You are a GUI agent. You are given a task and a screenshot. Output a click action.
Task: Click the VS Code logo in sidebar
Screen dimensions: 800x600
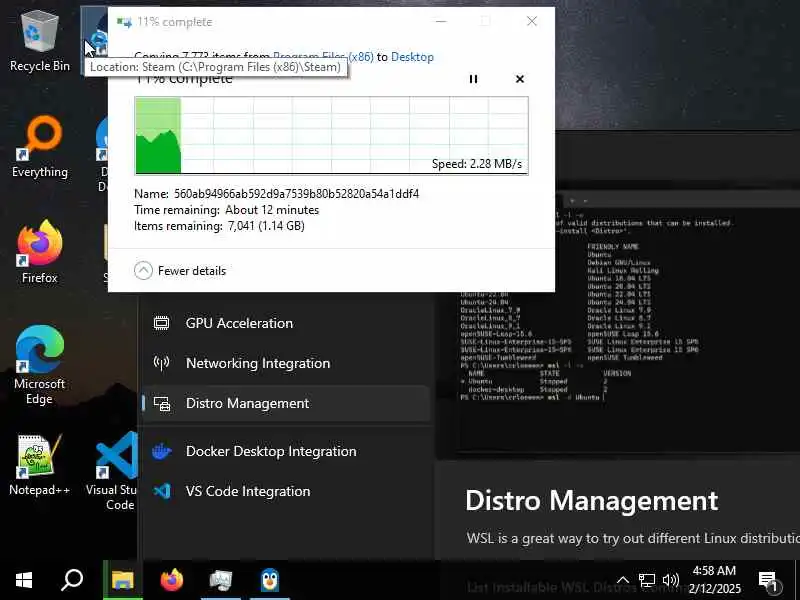[x=162, y=491]
